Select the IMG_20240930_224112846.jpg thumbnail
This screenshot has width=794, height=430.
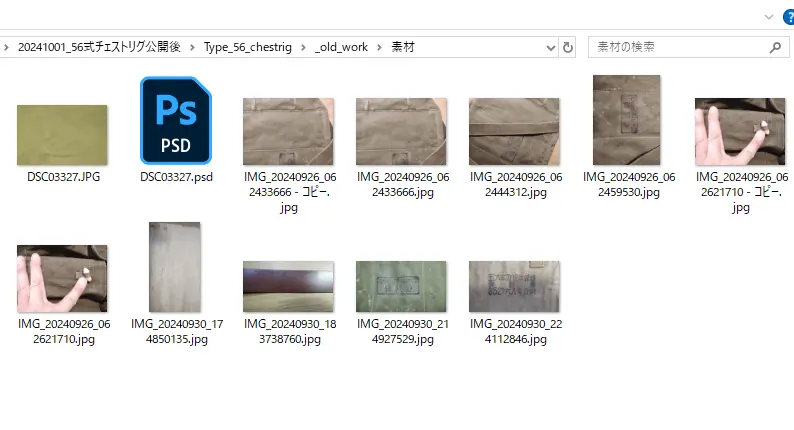(x=514, y=286)
